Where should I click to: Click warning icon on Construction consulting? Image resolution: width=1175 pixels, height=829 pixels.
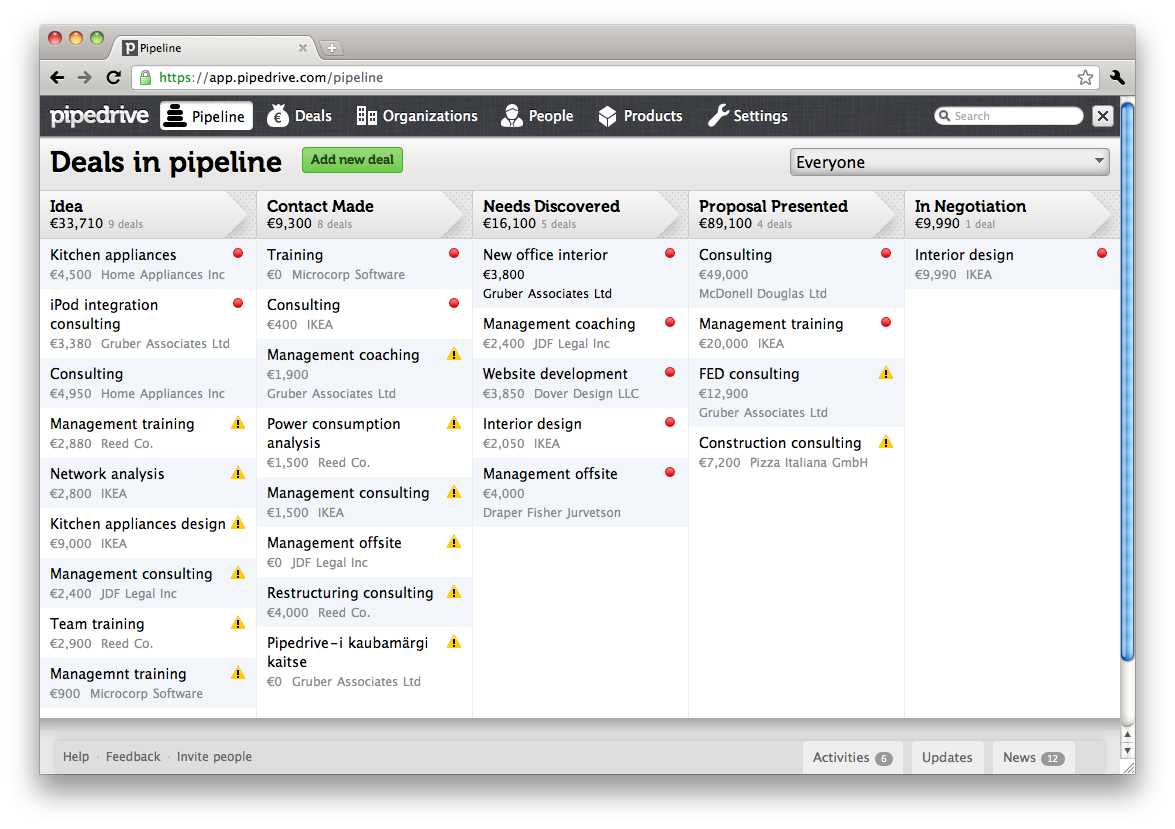point(886,442)
